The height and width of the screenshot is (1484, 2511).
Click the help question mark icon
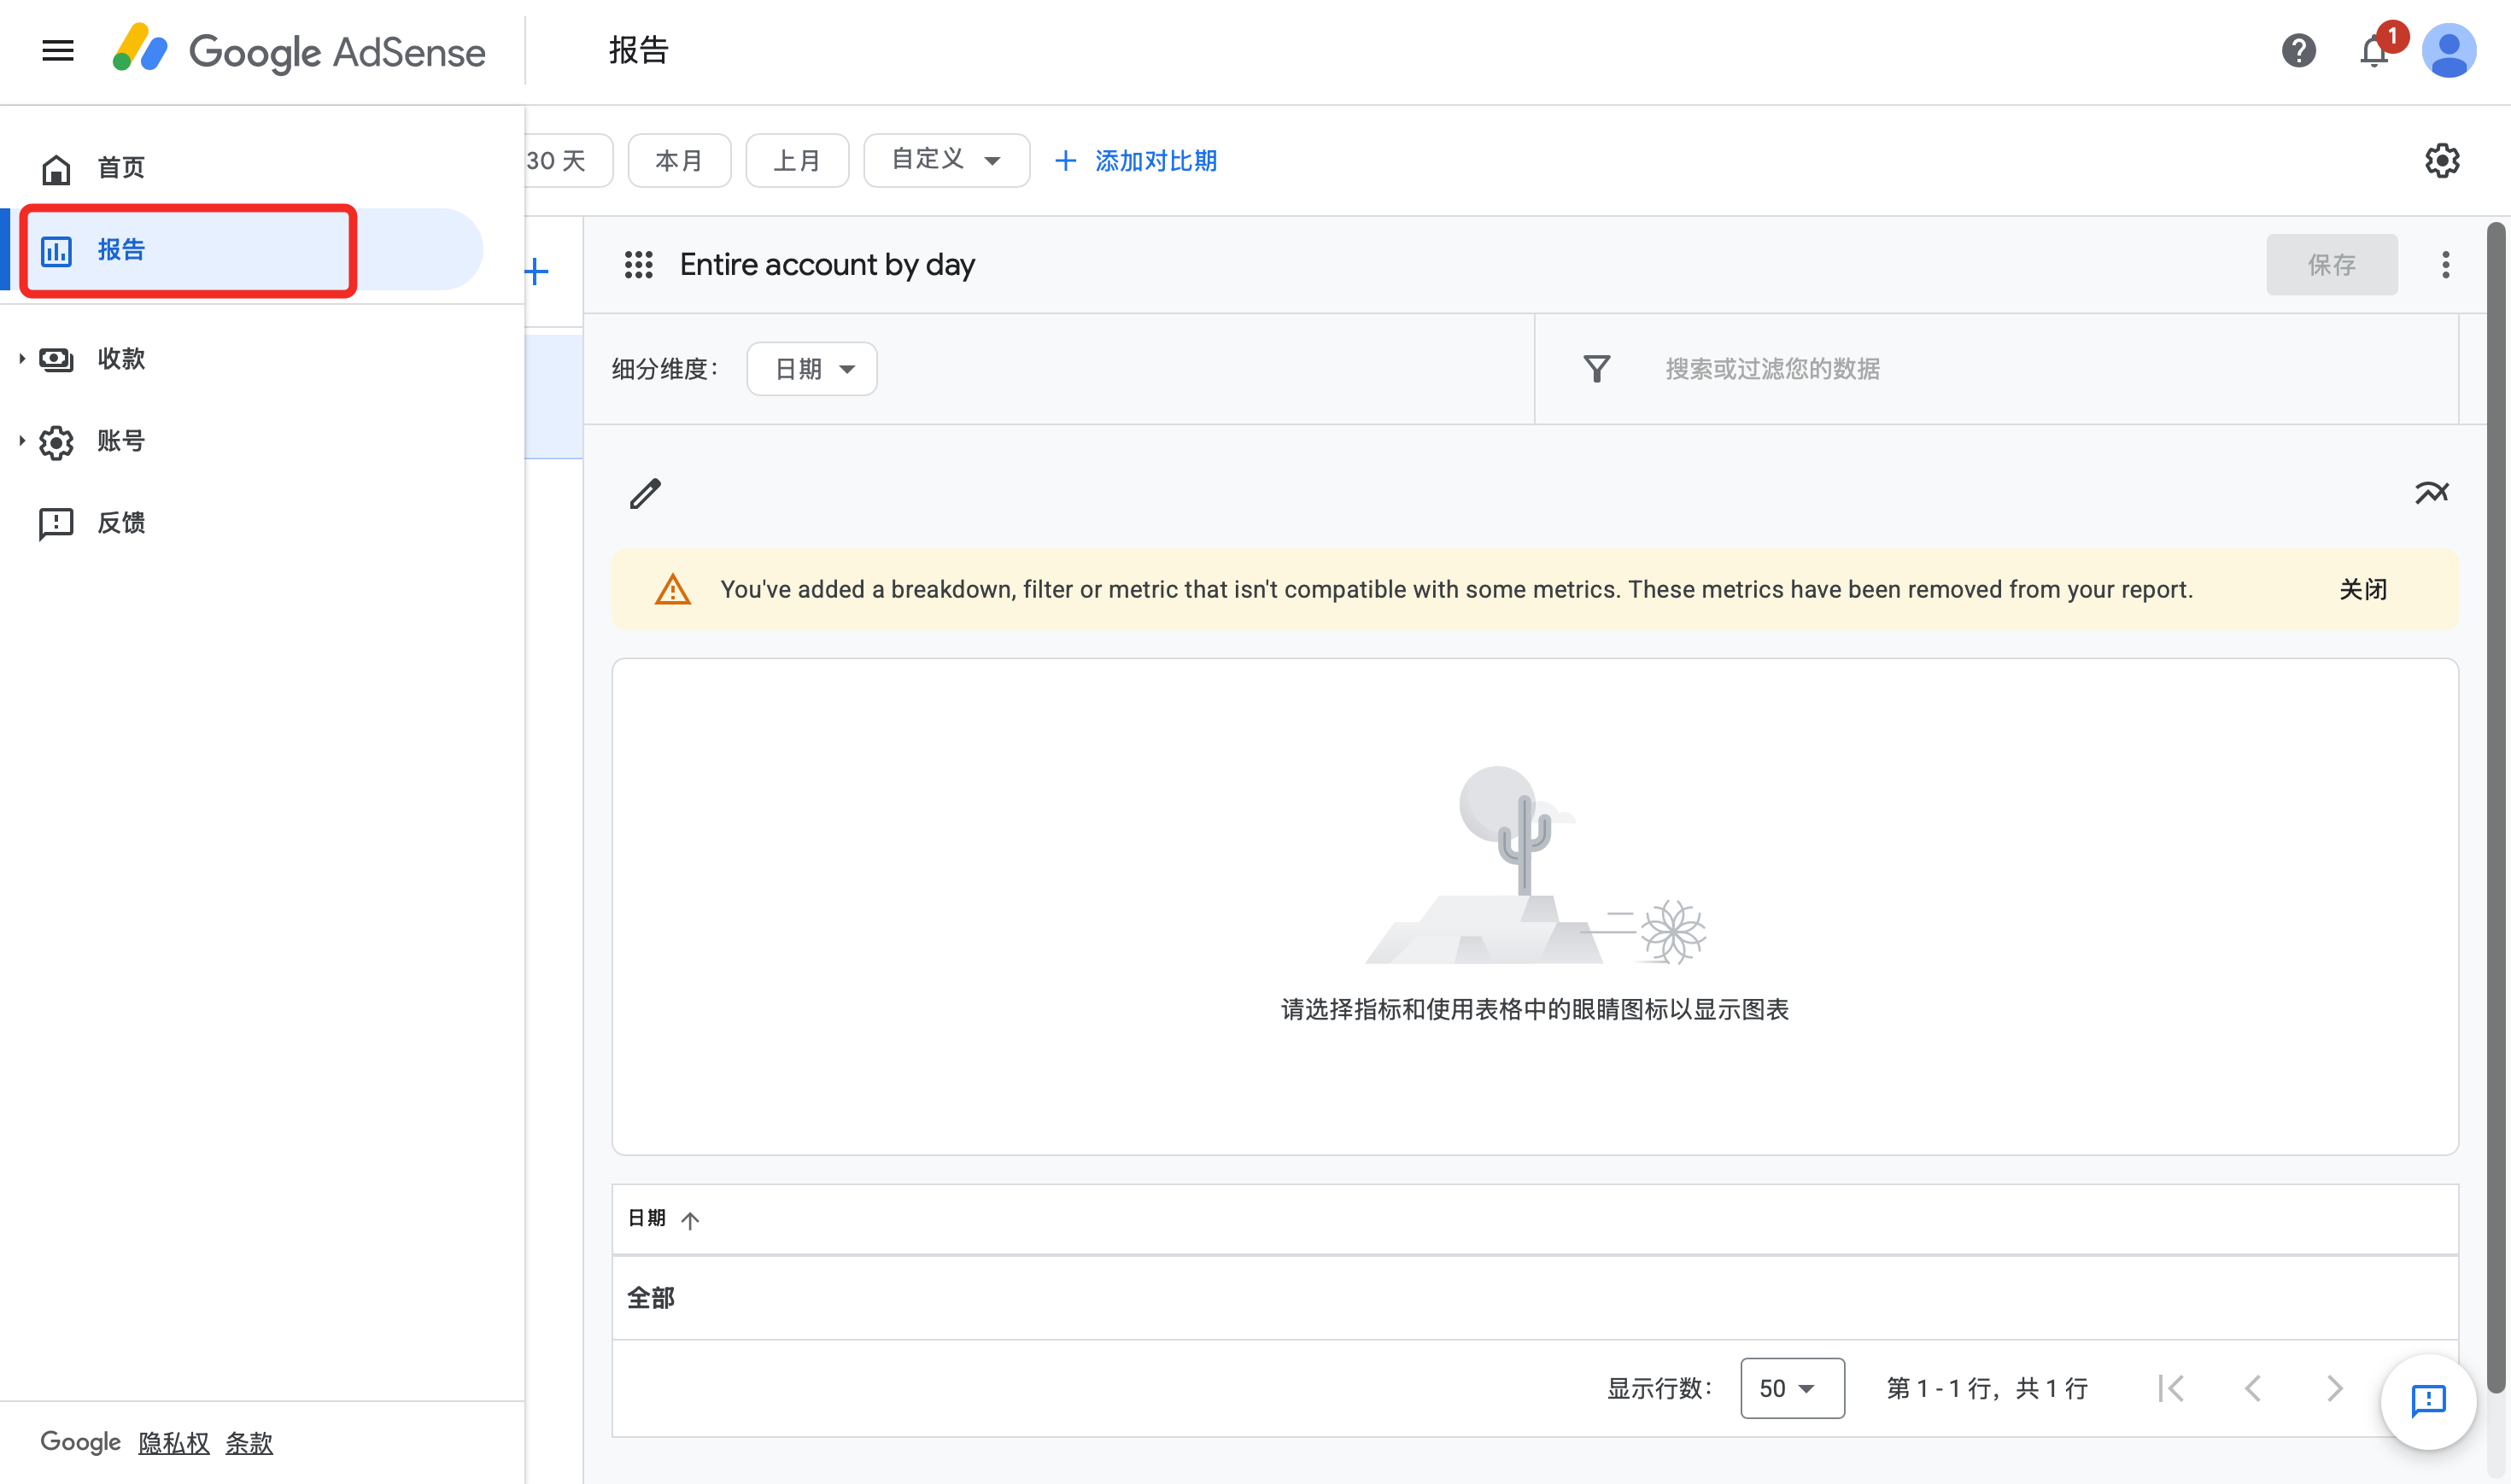coord(2298,50)
